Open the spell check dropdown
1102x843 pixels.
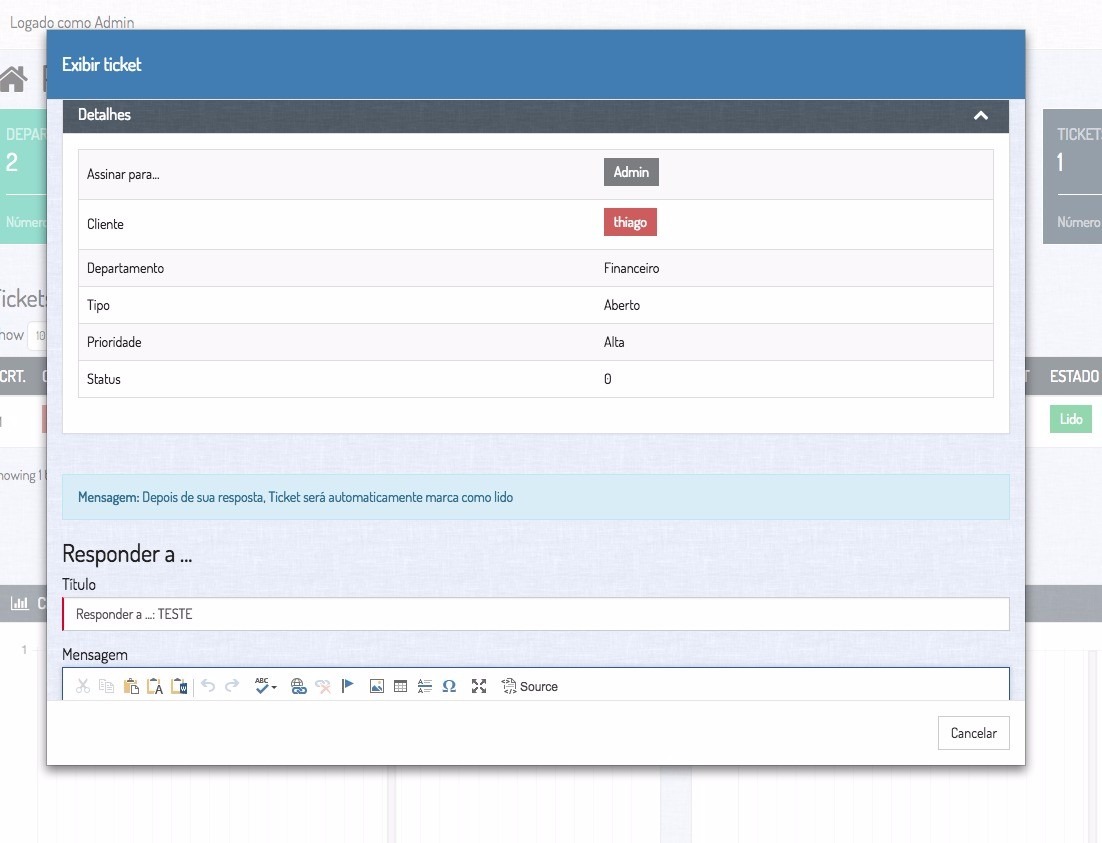pos(266,686)
